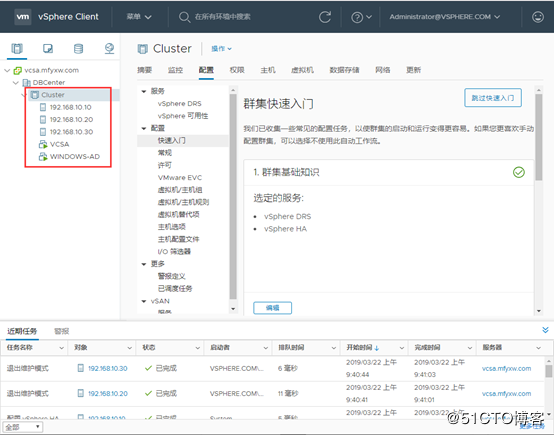Screen dimensions: 554x435
Task: Open the 警报定义 item
Action: 171,276
